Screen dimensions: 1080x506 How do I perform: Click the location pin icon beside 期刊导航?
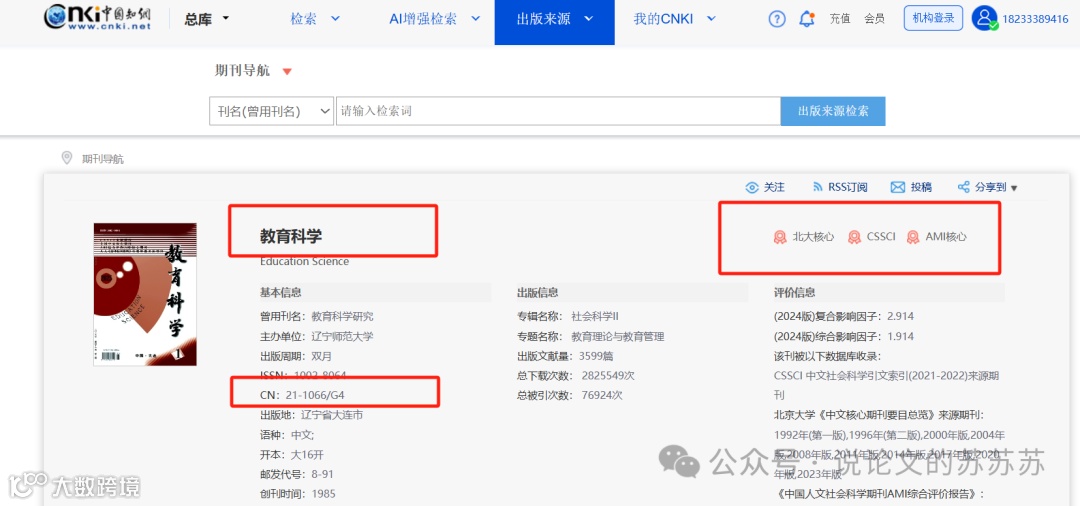(x=67, y=158)
